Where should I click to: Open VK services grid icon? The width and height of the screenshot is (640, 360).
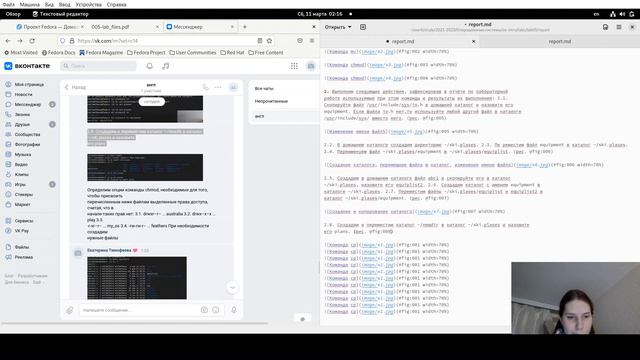(294, 66)
